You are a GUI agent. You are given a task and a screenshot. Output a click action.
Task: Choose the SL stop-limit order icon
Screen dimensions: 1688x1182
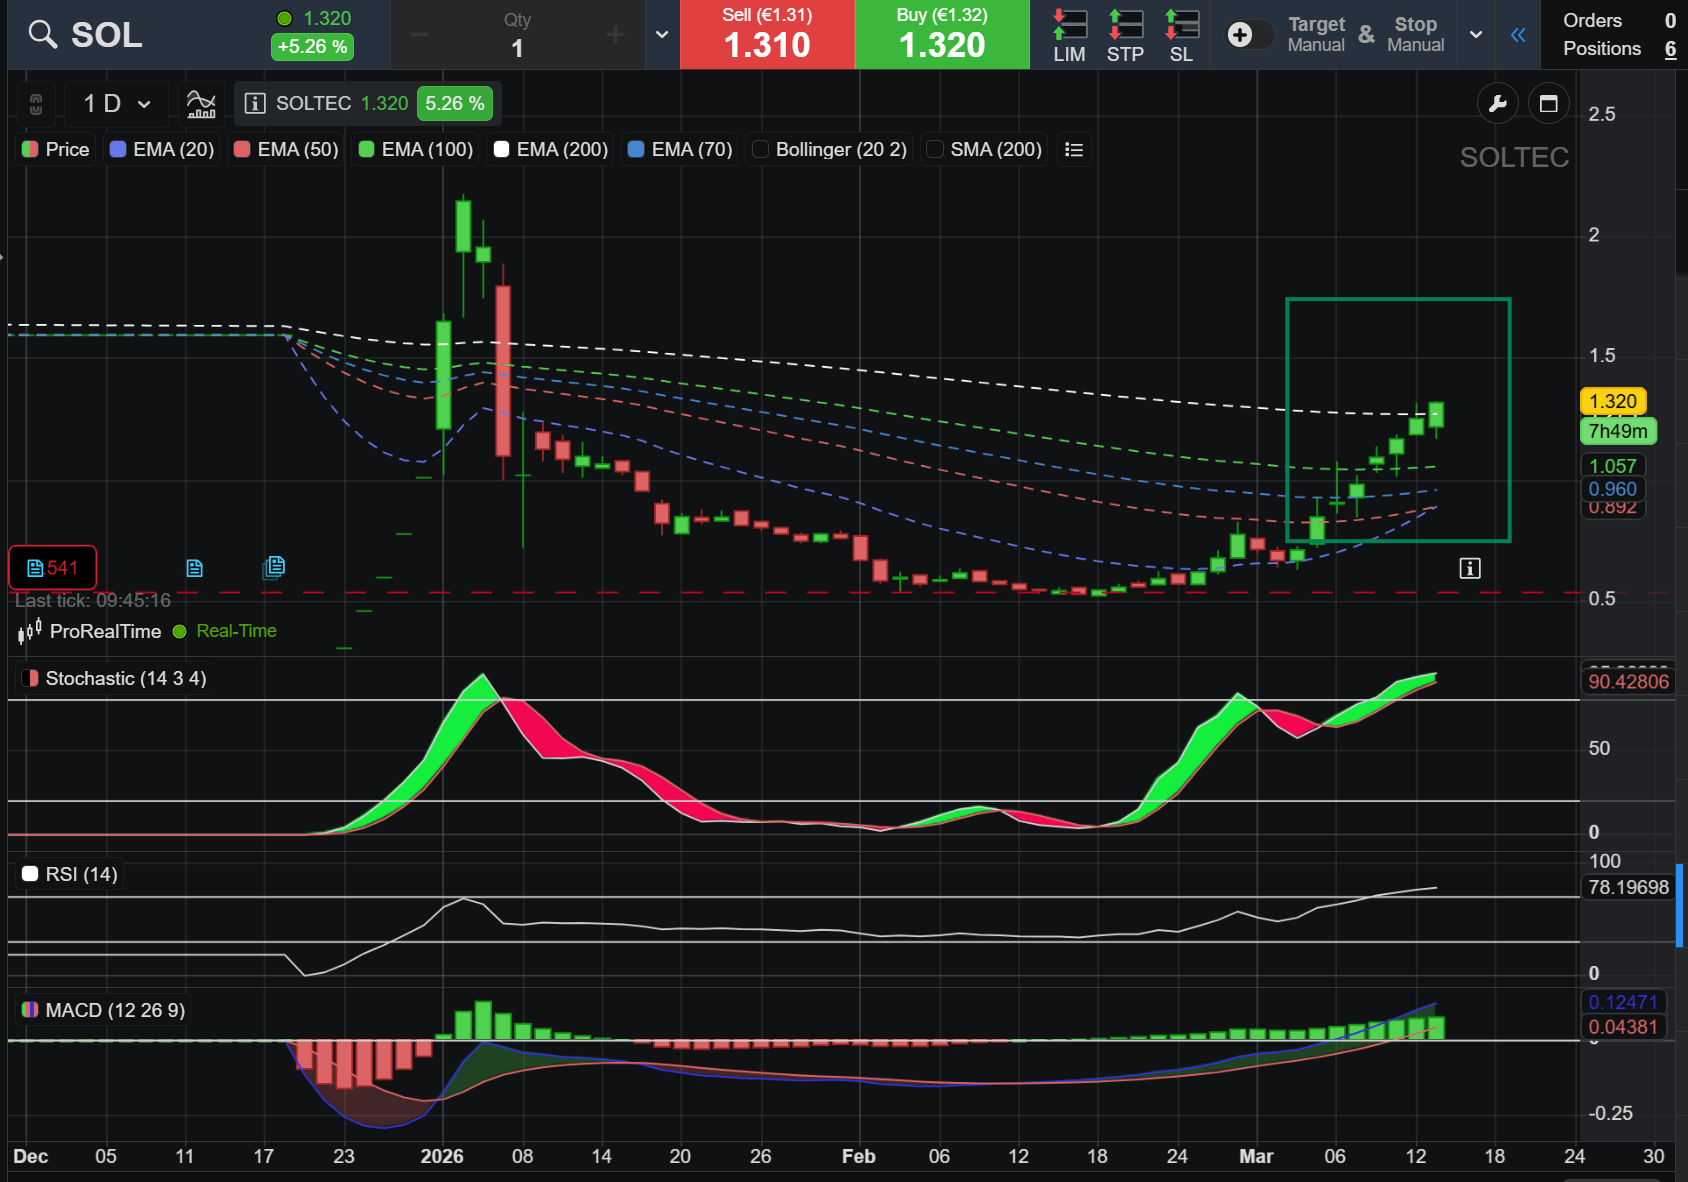coord(1181,35)
